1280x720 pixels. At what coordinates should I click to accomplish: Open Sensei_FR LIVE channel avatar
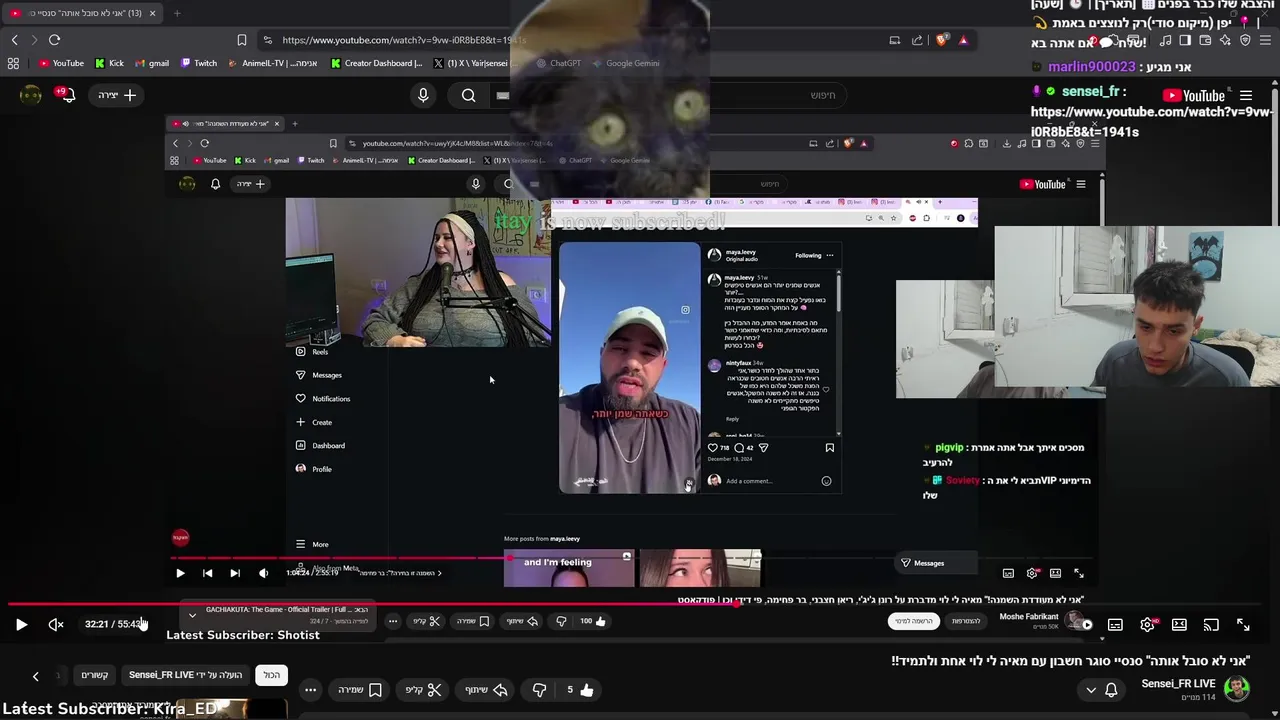coord(1237,688)
